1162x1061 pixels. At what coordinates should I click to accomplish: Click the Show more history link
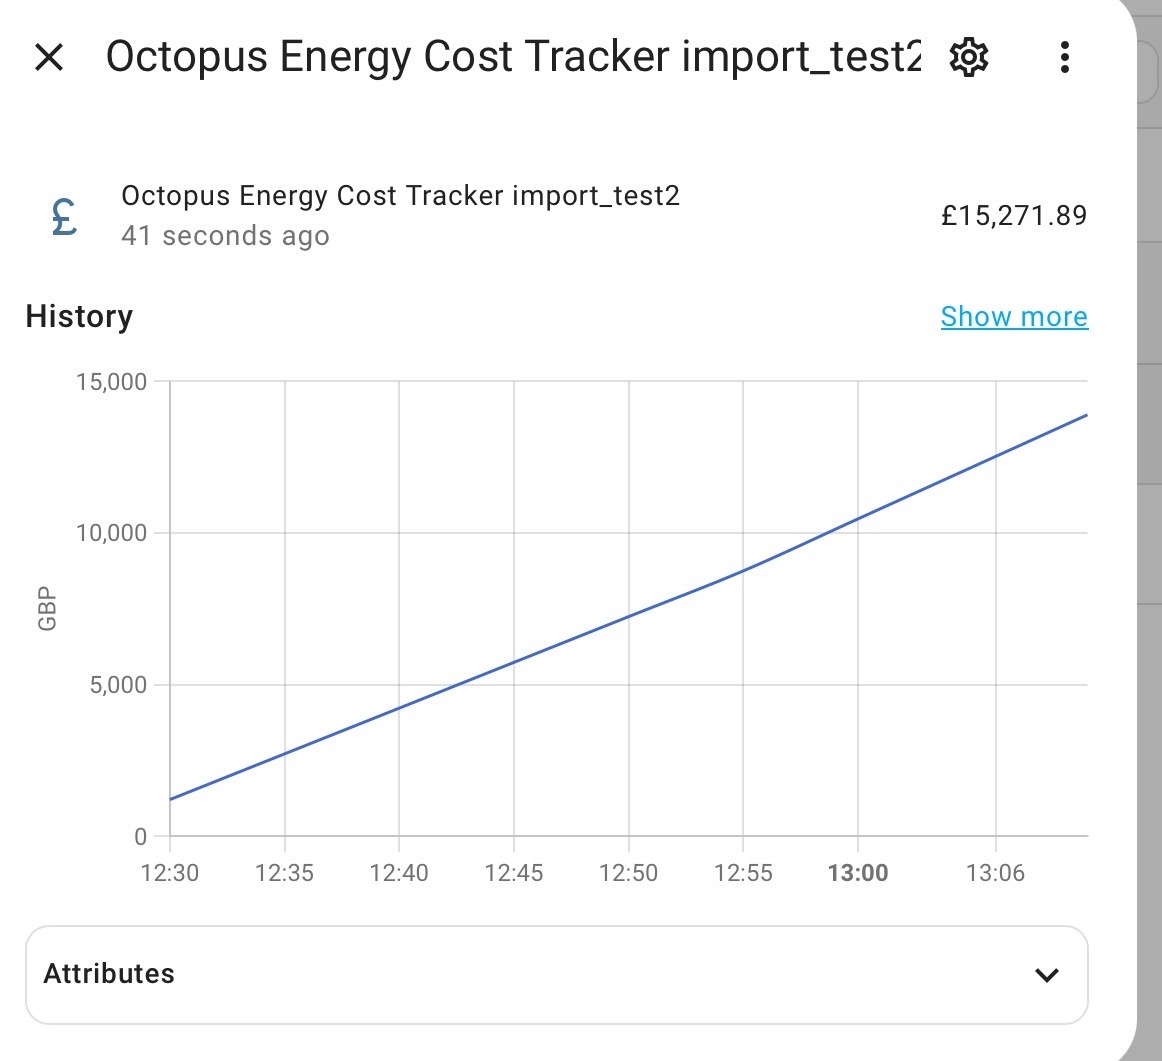1014,316
